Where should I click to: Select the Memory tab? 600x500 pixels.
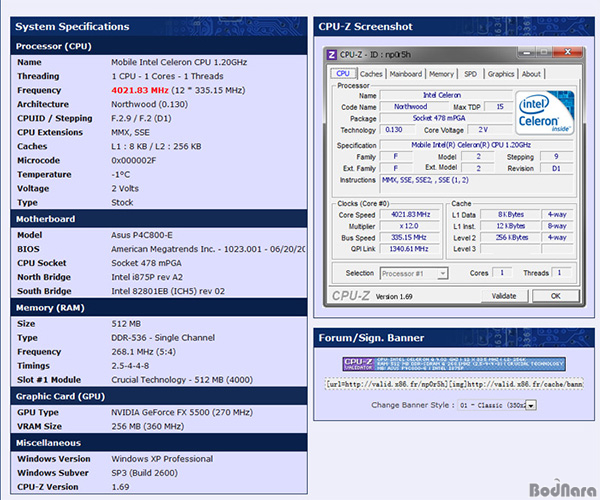[x=441, y=73]
